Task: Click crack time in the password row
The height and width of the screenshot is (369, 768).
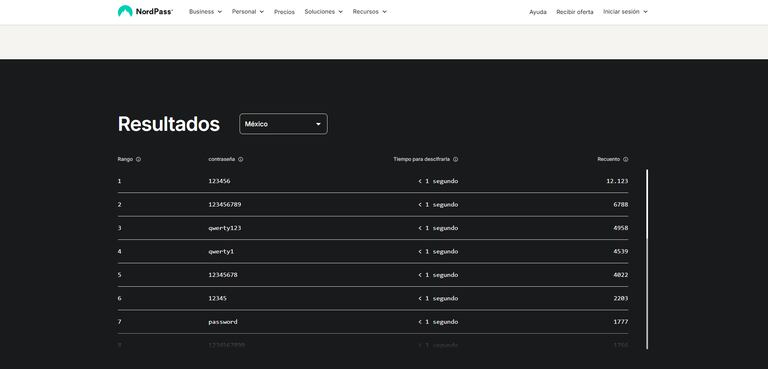Action: (438, 322)
